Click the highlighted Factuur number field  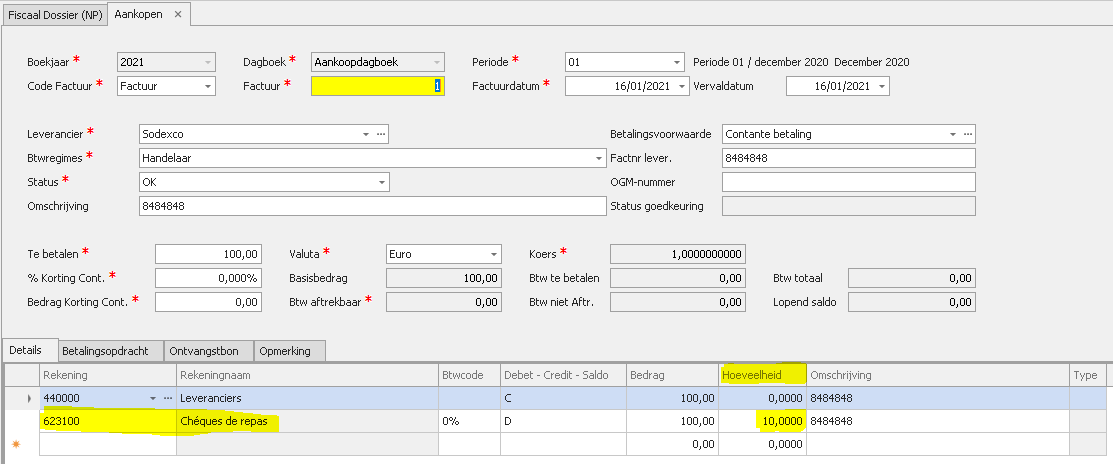point(377,86)
